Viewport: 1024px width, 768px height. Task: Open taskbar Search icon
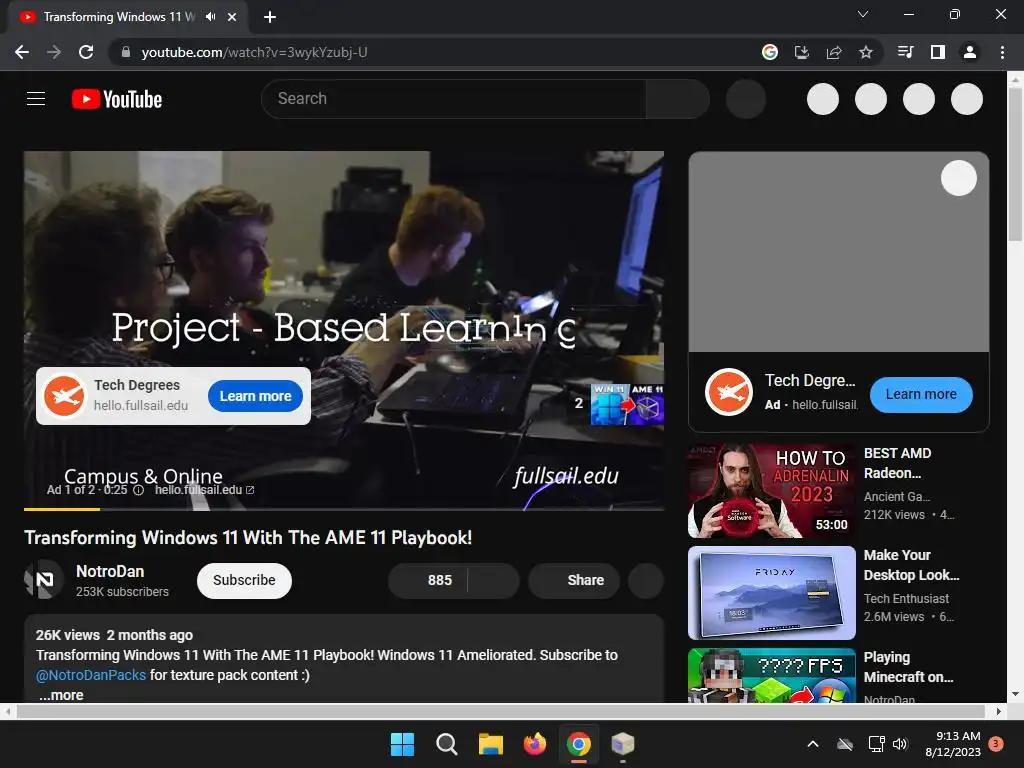coord(447,744)
